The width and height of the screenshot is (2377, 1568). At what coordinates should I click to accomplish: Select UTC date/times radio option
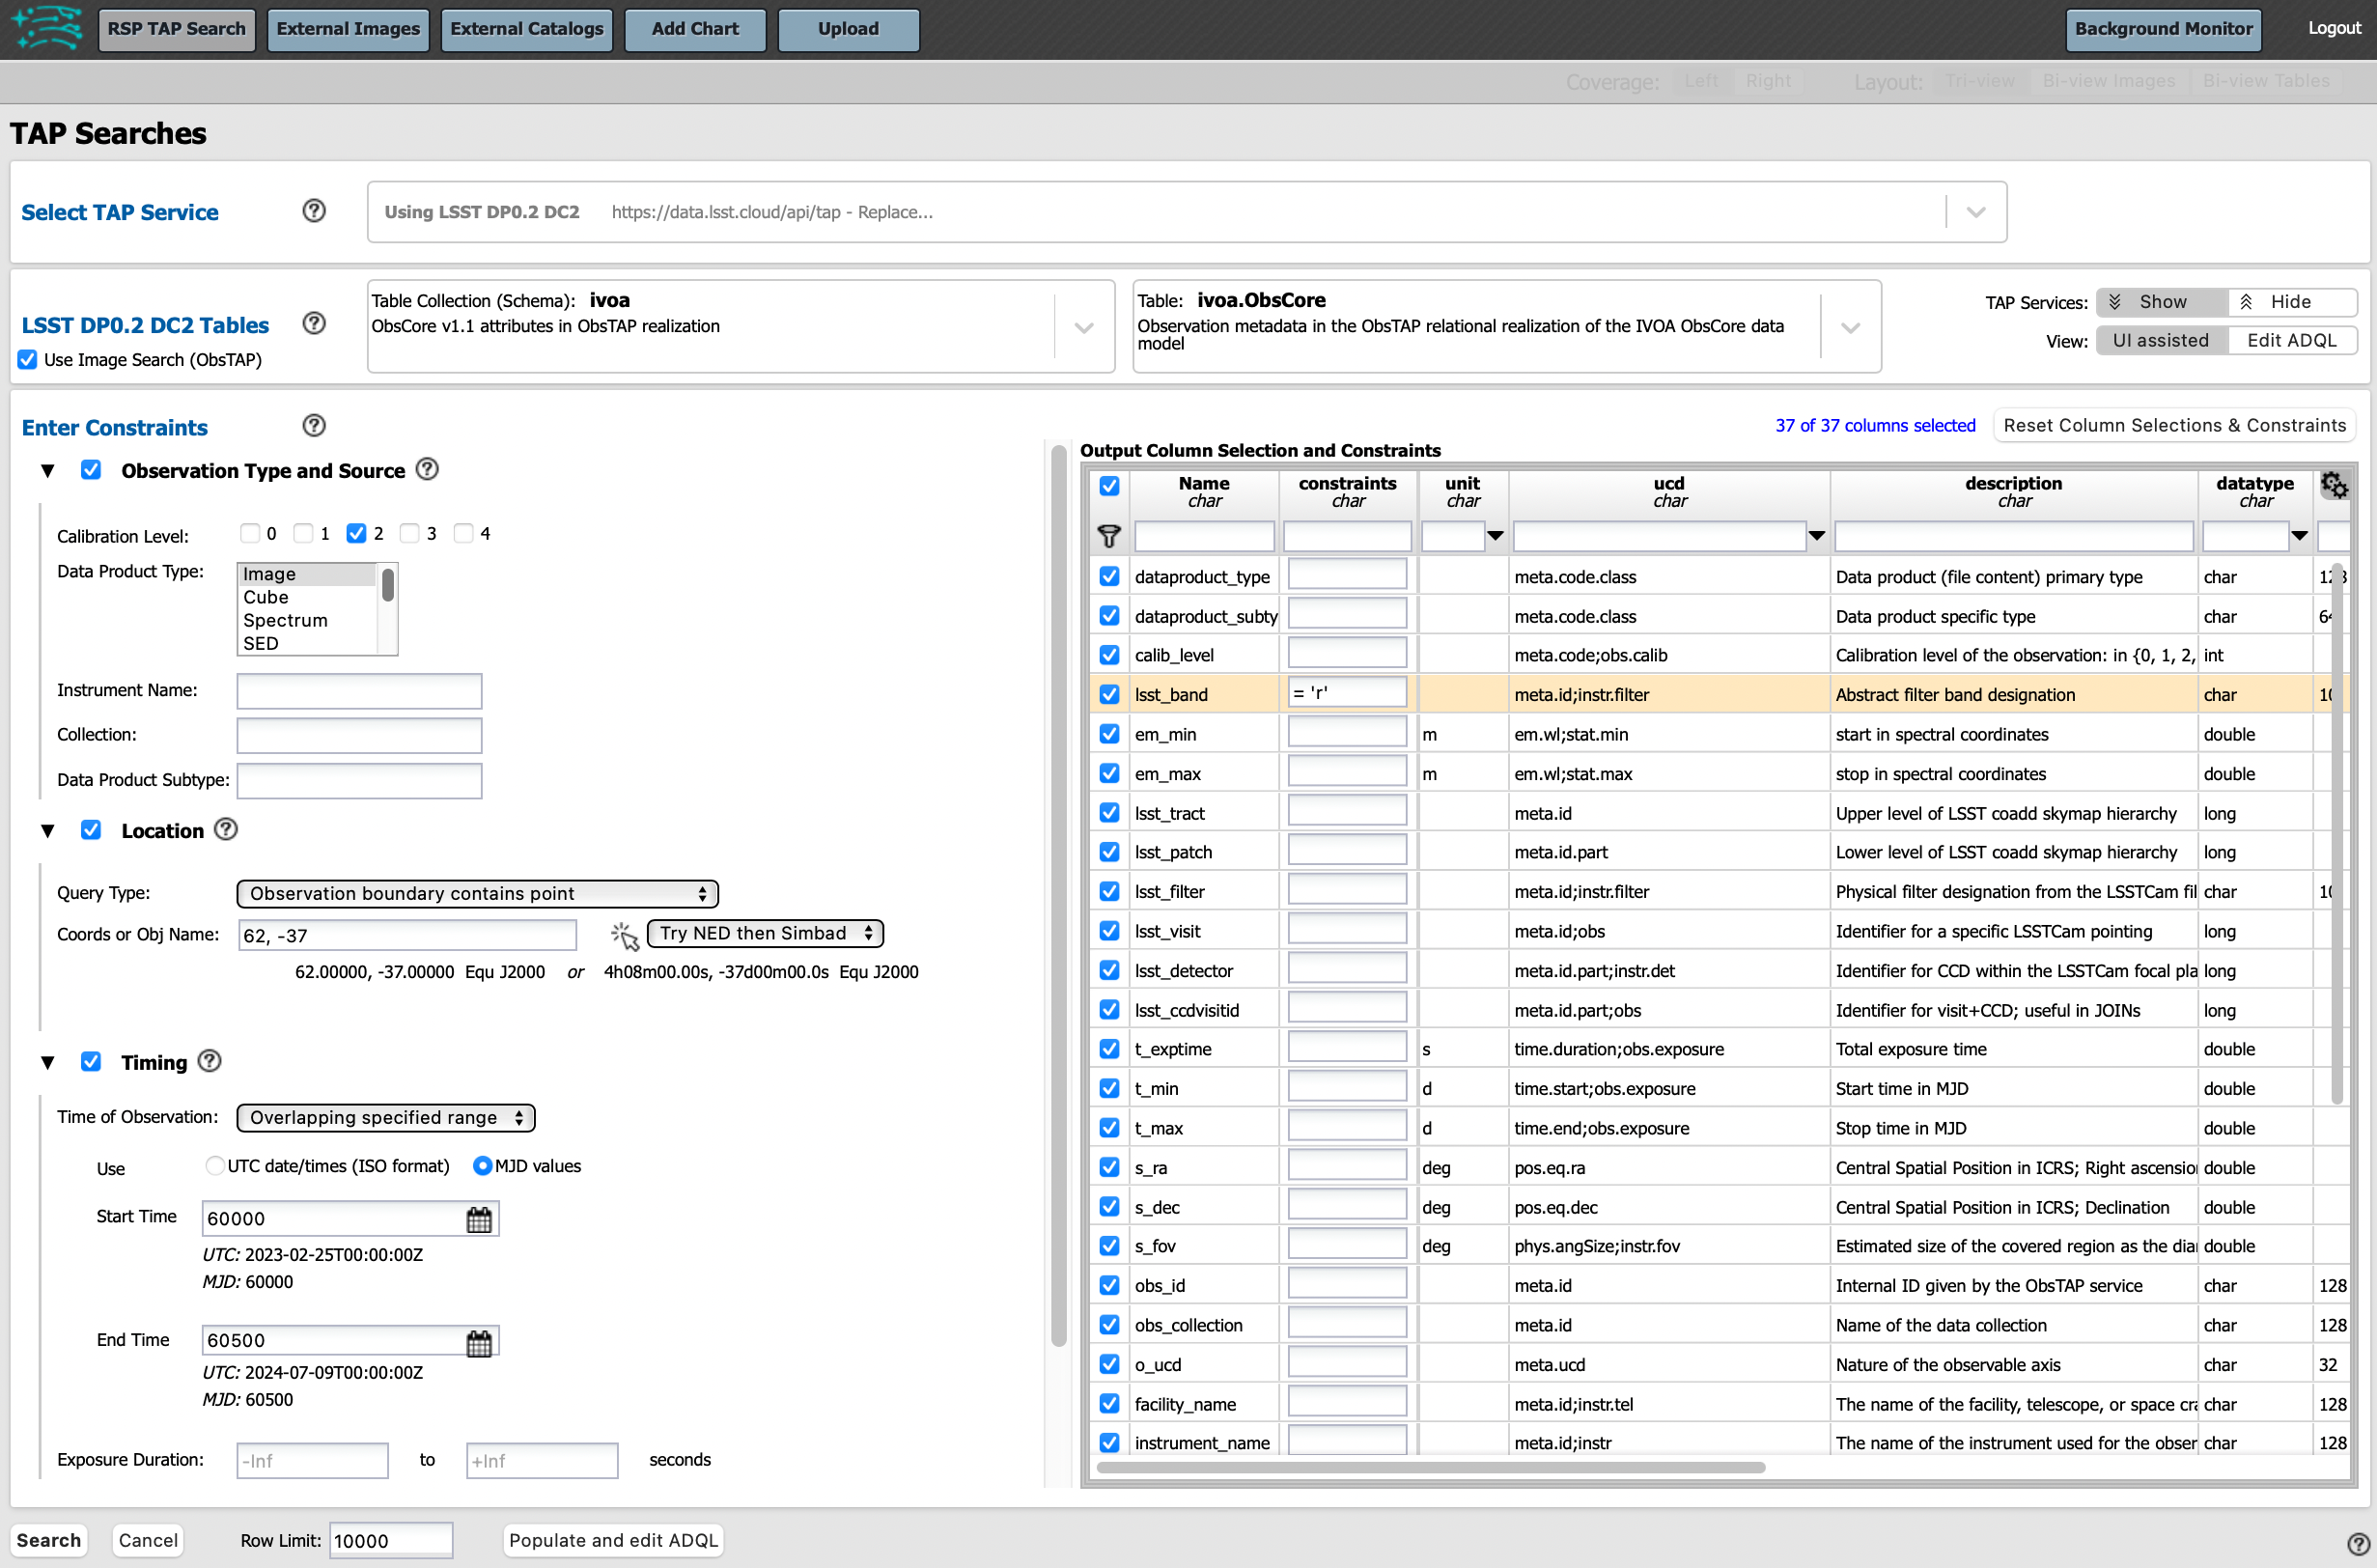(x=214, y=1166)
